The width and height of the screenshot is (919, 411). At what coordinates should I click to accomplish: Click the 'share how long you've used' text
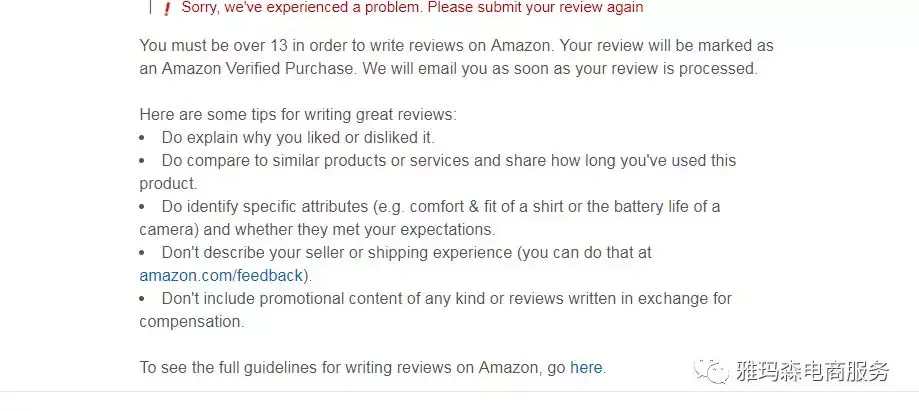tap(605, 161)
